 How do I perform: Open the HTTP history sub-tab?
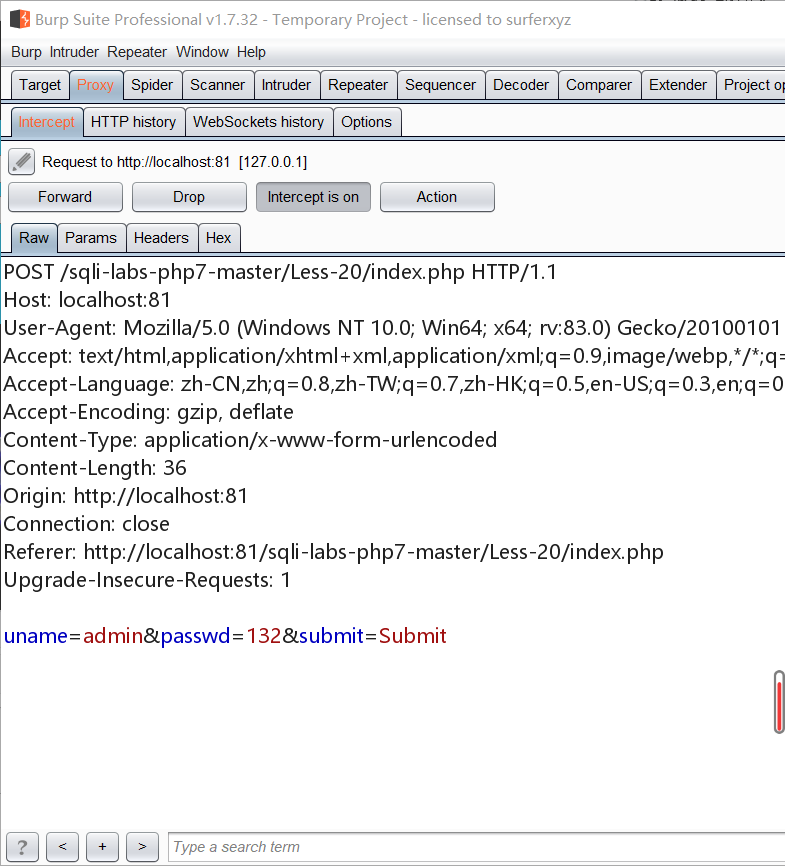(134, 122)
